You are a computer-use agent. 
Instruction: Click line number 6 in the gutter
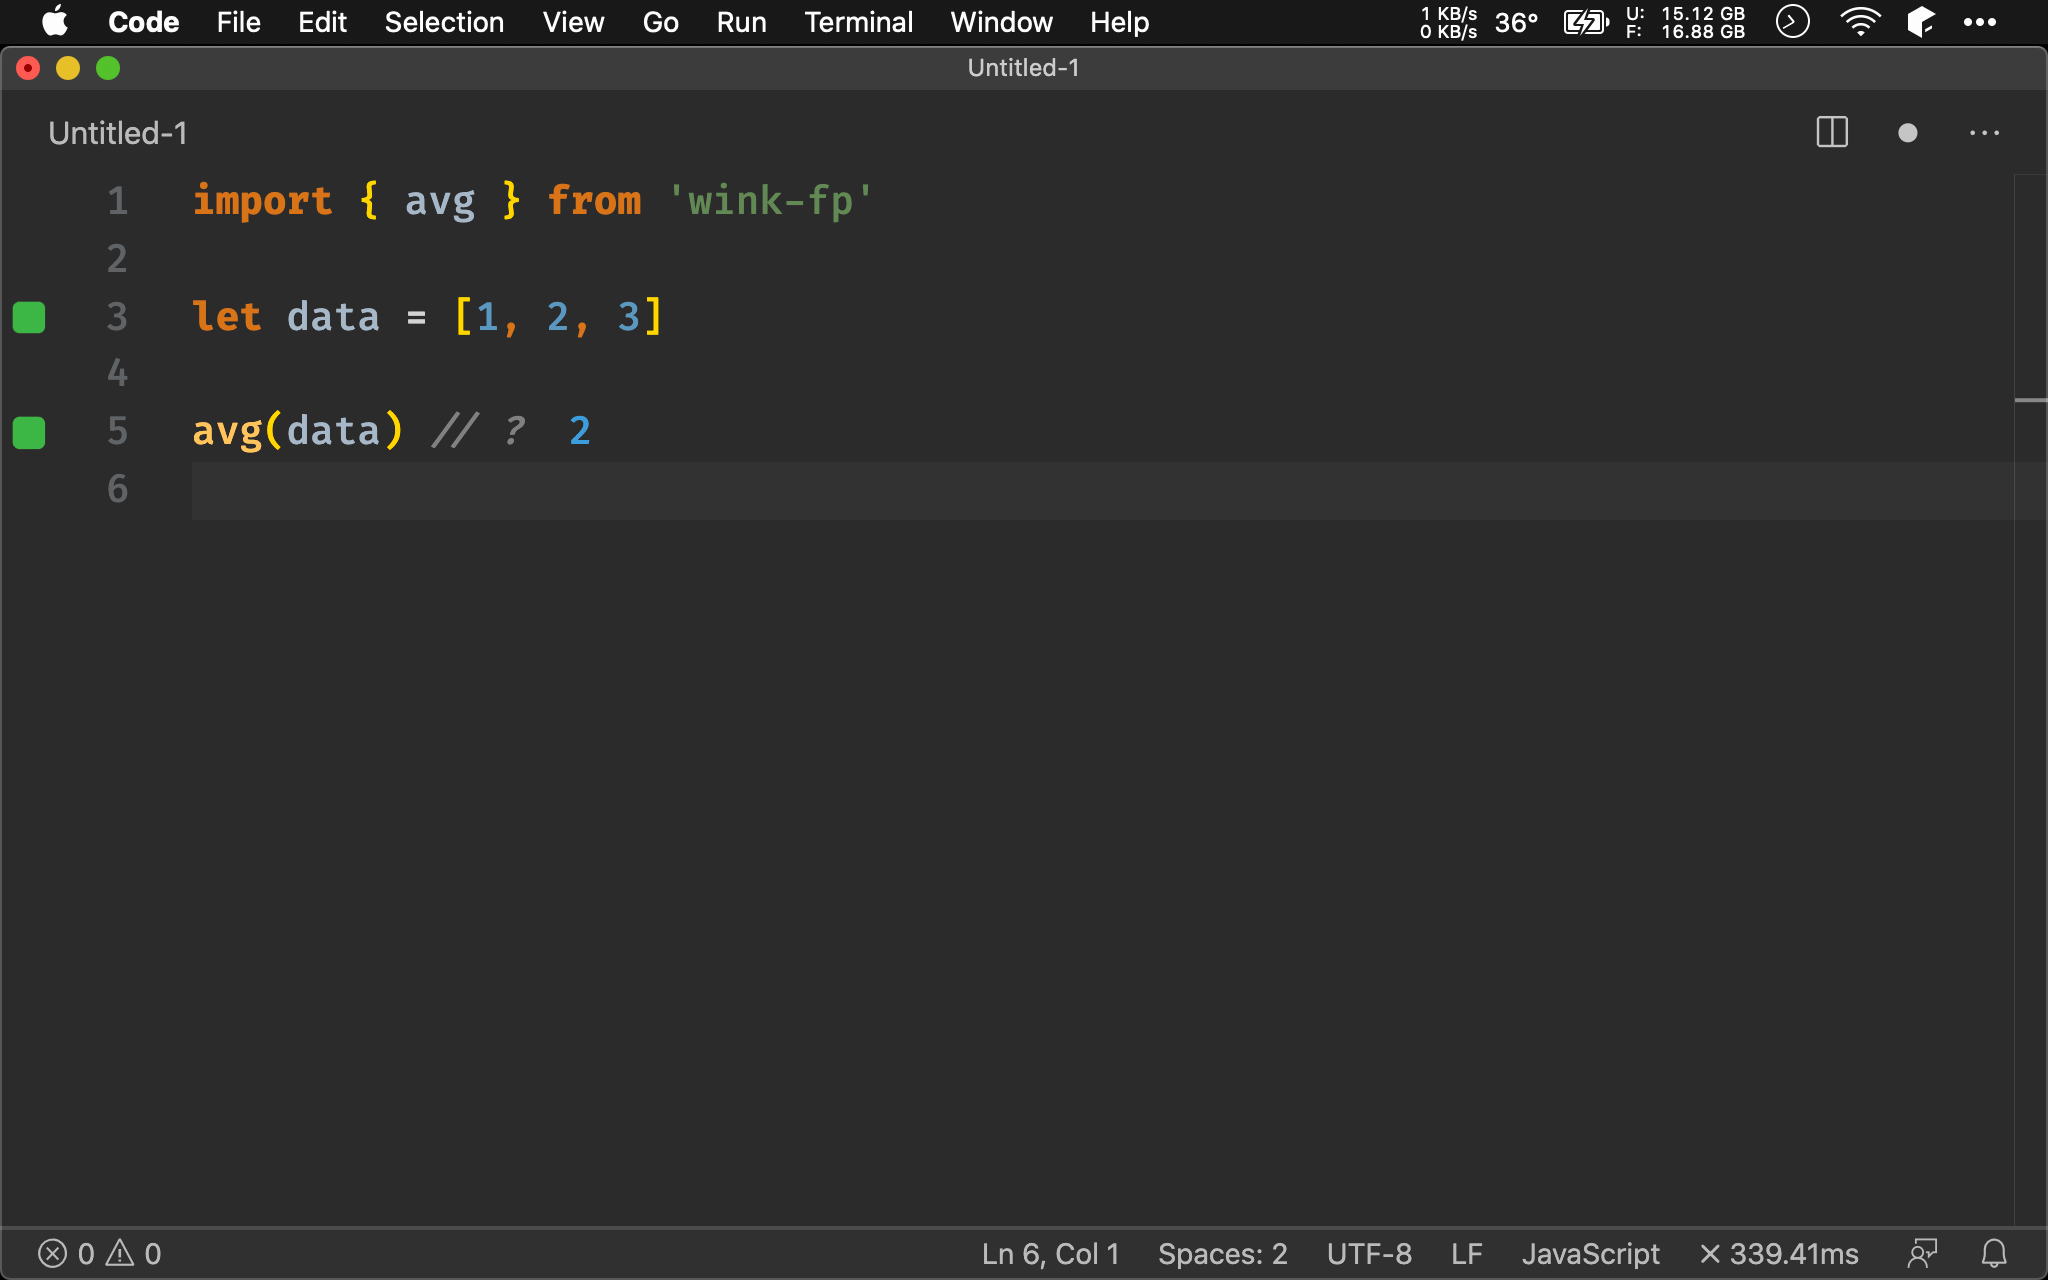pos(117,489)
